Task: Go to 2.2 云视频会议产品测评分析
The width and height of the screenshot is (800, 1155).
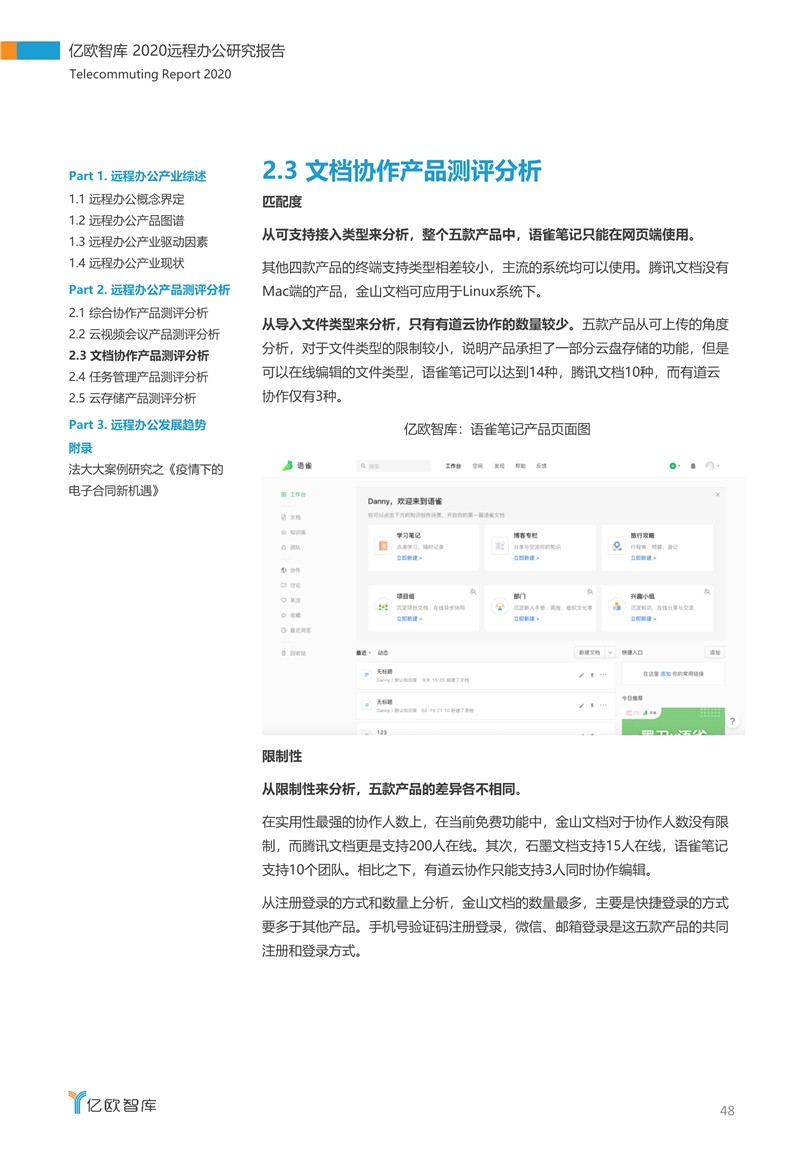Action: [144, 334]
